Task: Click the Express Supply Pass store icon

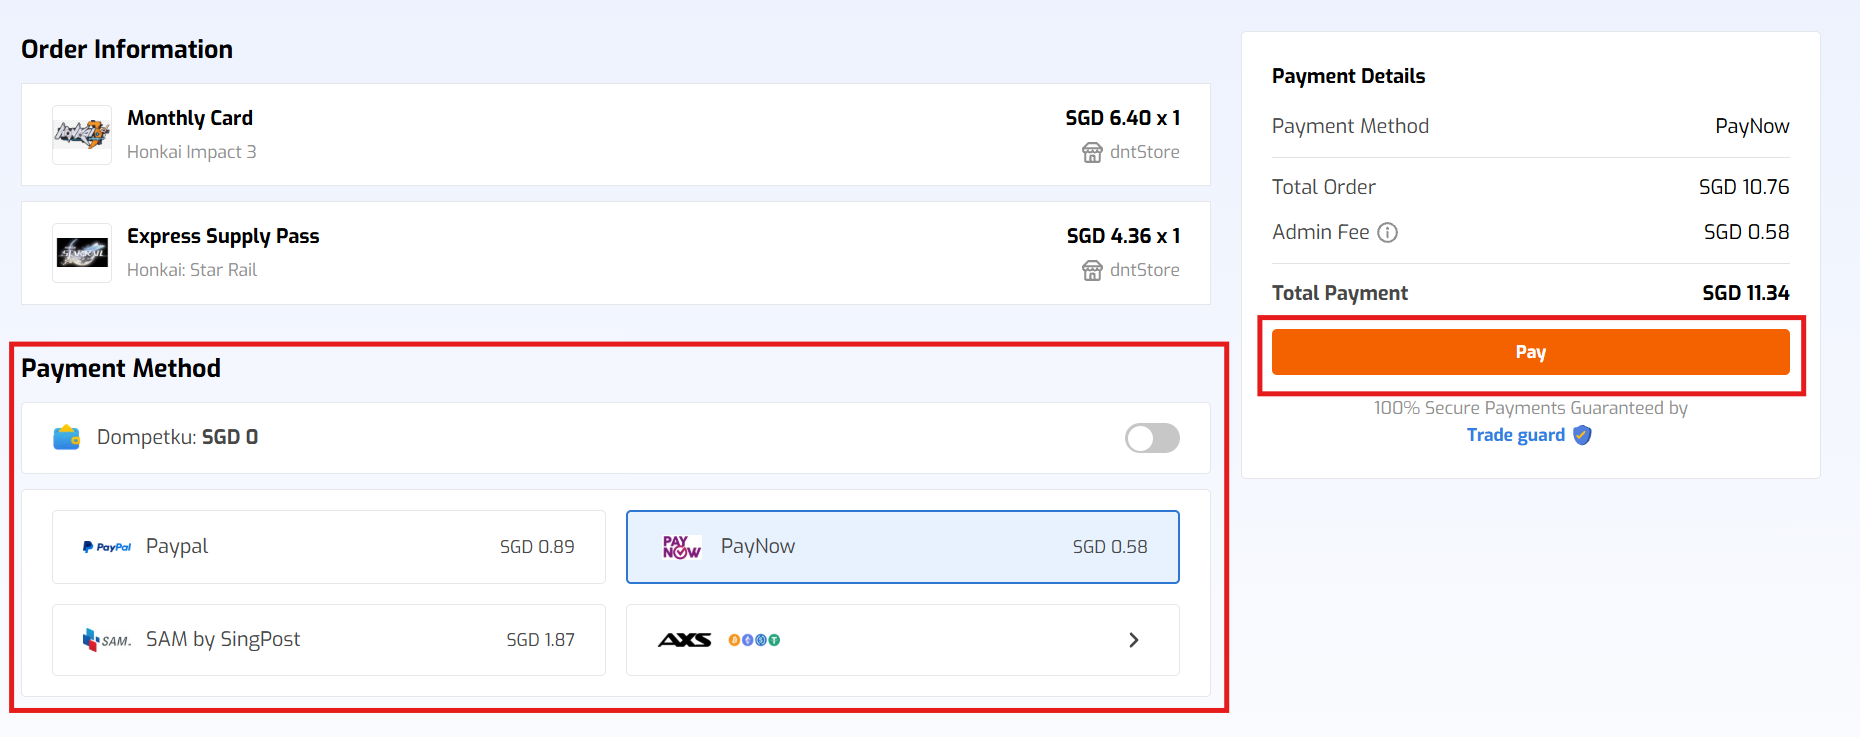Action: (x=1092, y=270)
